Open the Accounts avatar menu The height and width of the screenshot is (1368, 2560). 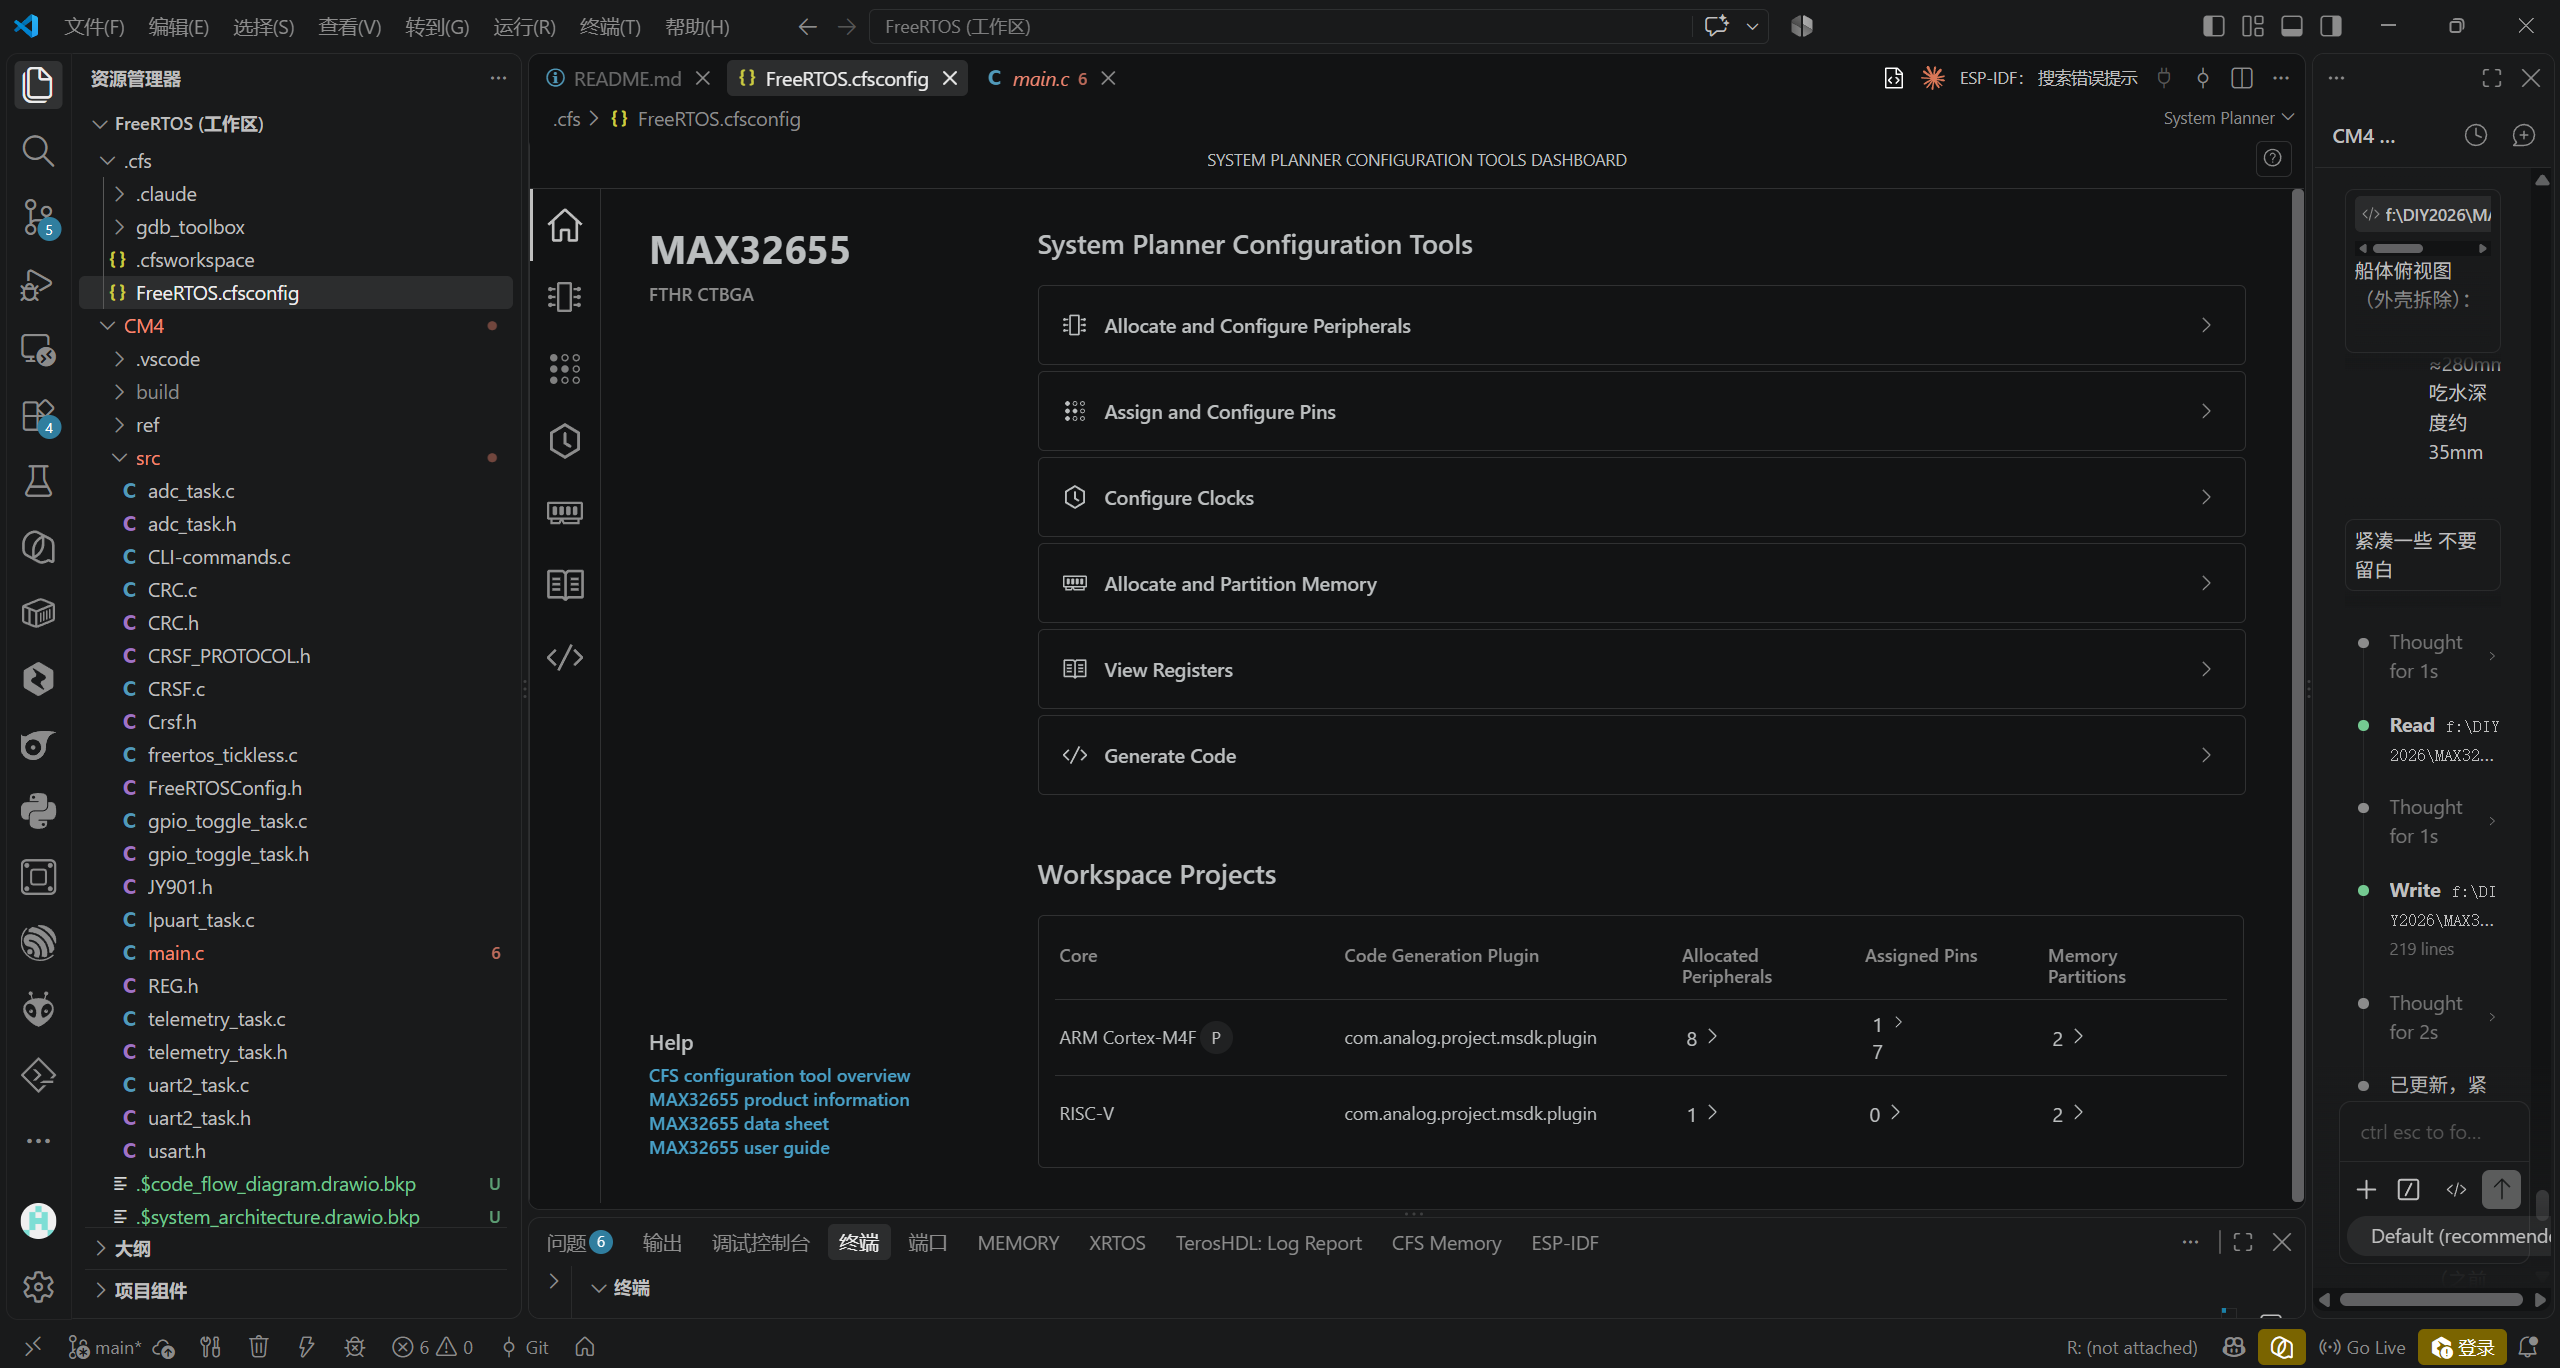(x=38, y=1220)
